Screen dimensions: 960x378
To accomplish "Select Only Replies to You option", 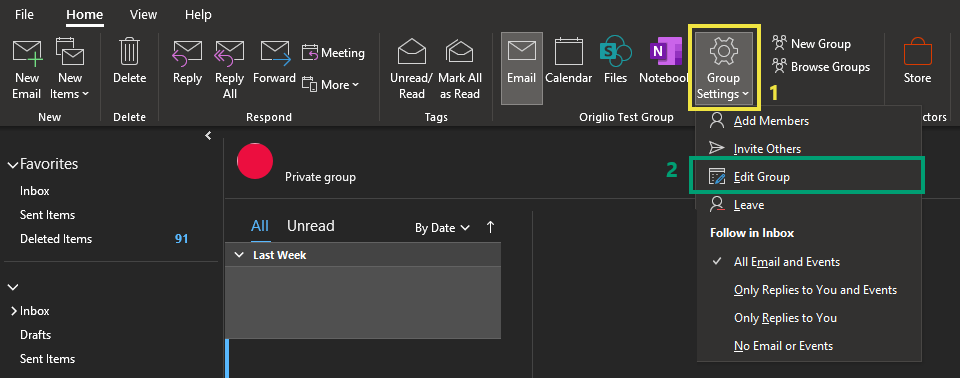I will click(808, 318).
